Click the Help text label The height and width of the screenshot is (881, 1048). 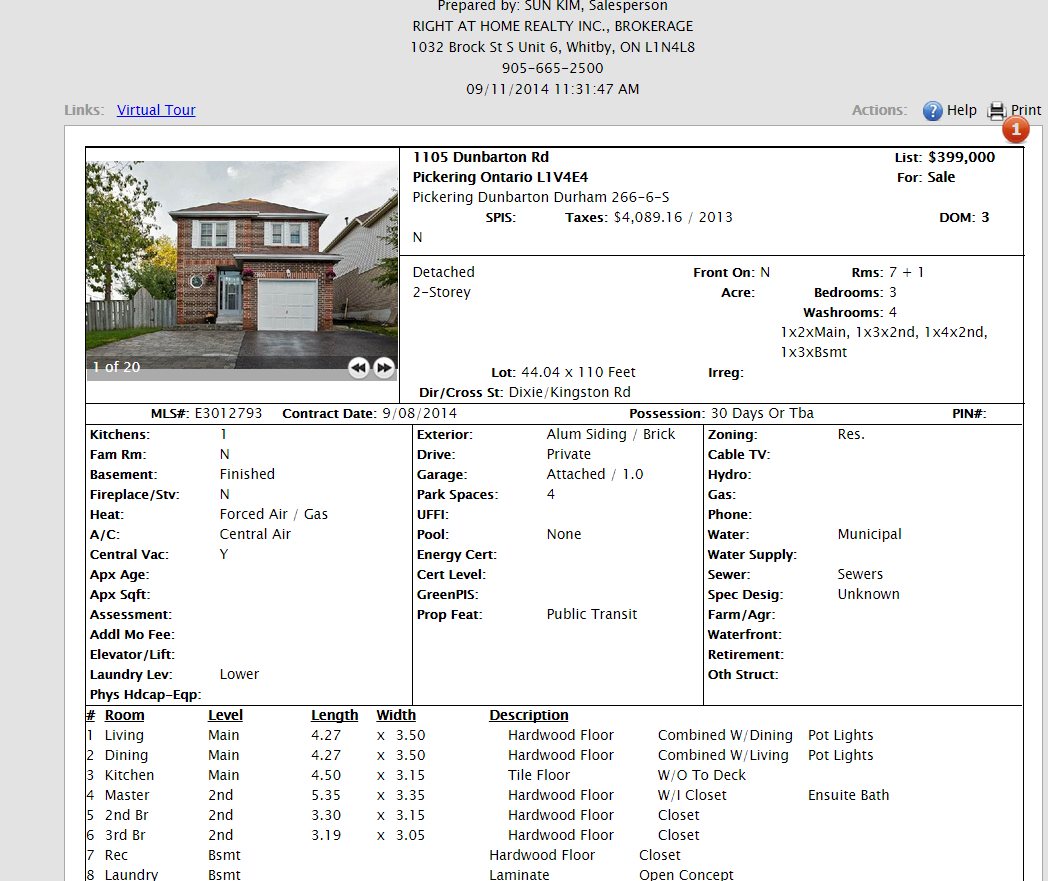(x=961, y=111)
